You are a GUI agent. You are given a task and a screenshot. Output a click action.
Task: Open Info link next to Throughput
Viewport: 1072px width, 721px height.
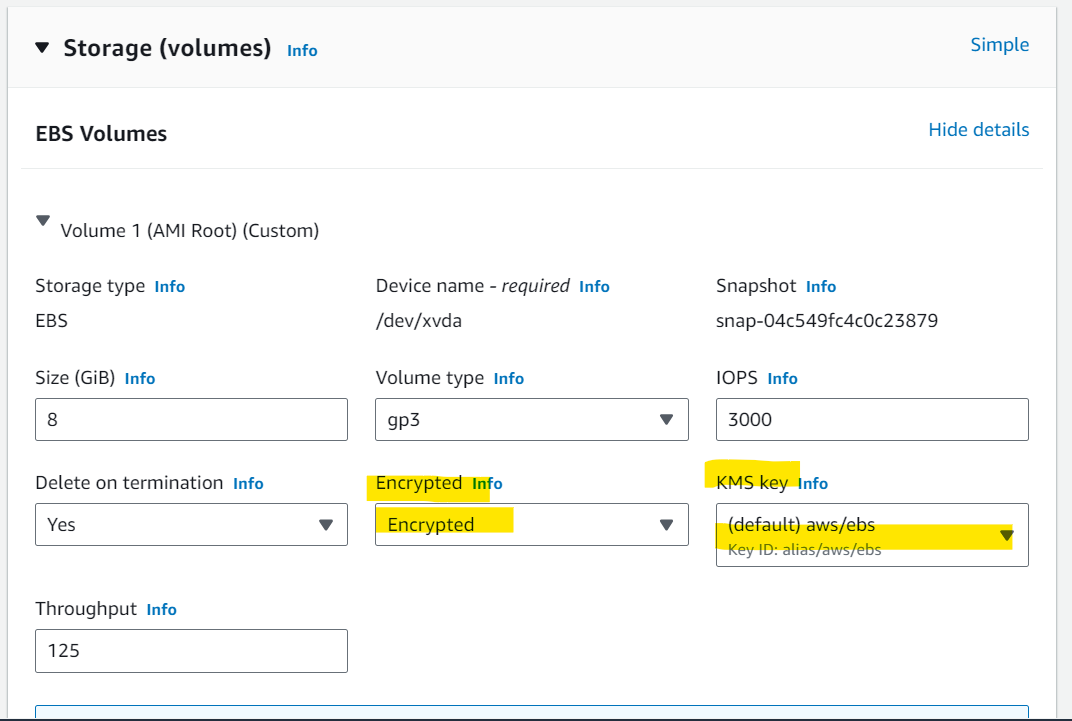point(161,610)
